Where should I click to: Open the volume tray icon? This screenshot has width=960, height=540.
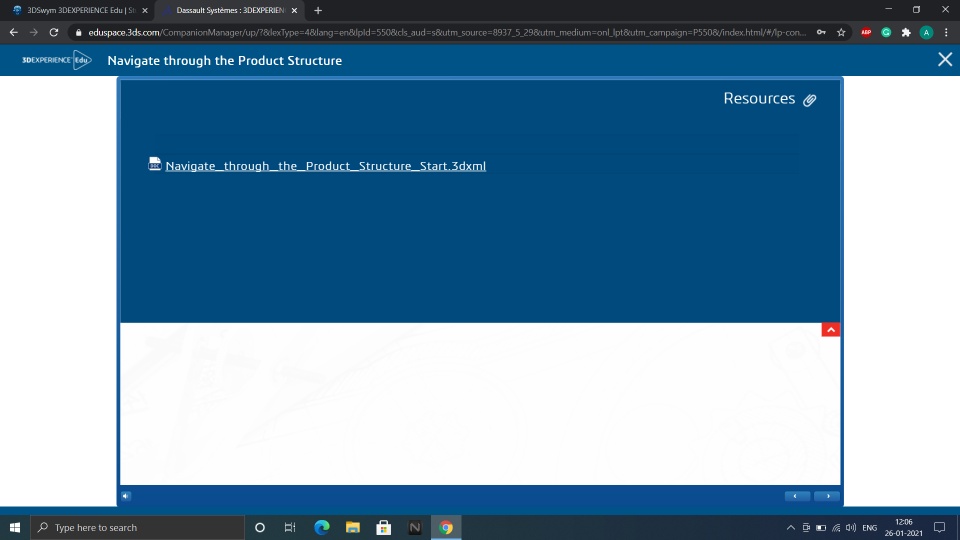click(851, 527)
